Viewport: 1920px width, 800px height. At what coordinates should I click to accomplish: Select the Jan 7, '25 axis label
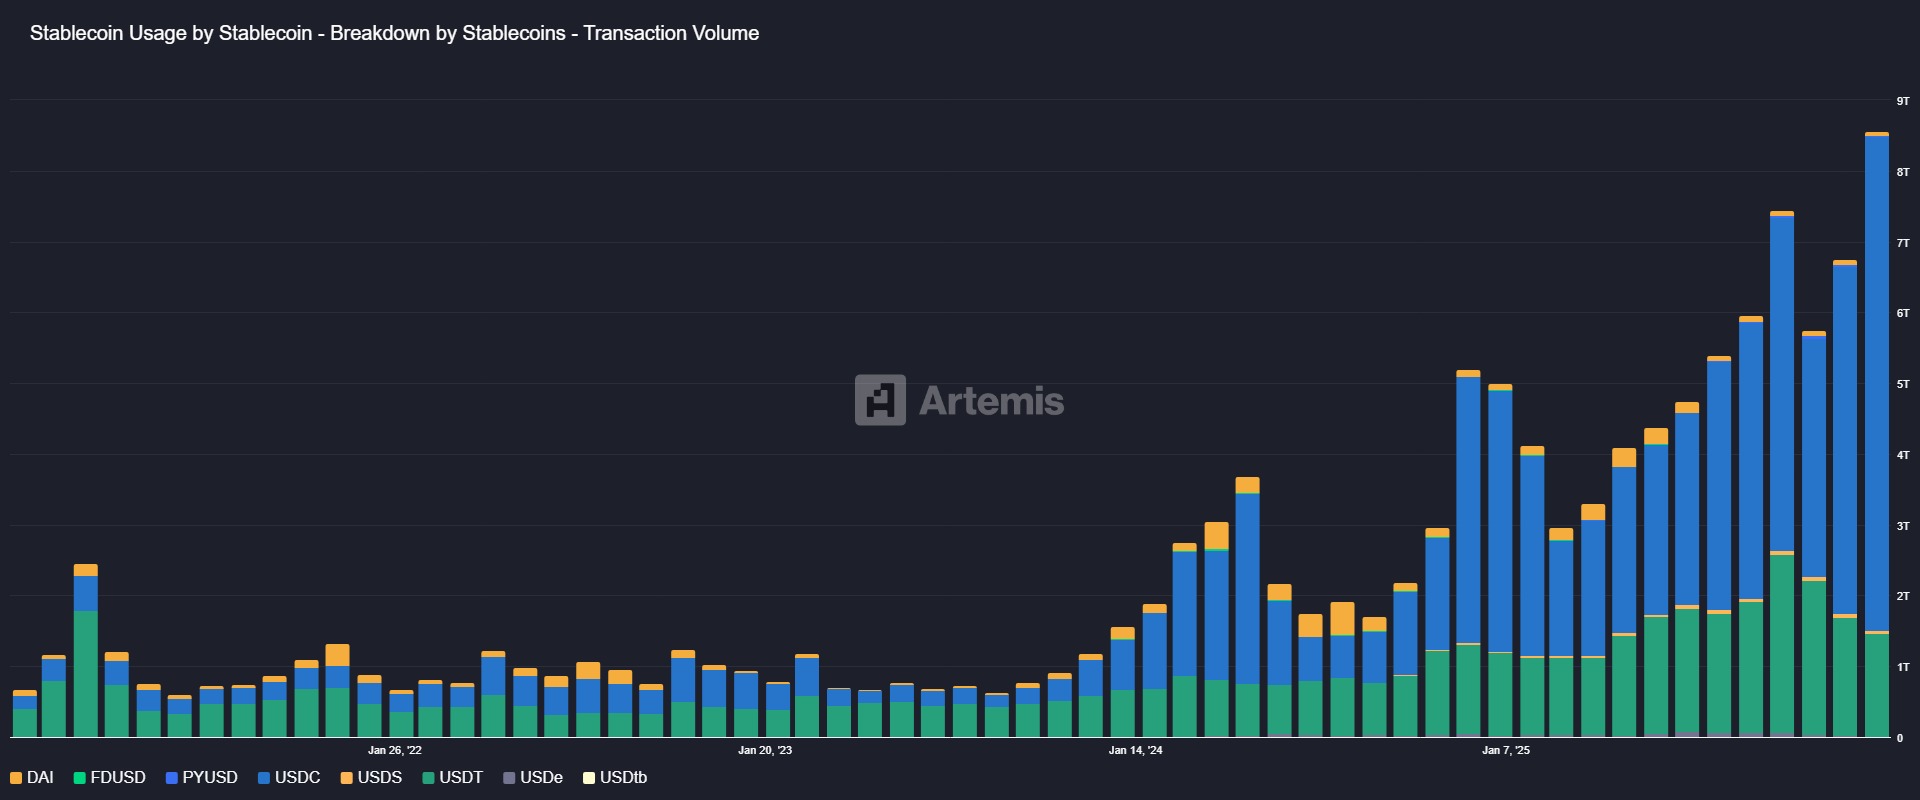(1506, 750)
